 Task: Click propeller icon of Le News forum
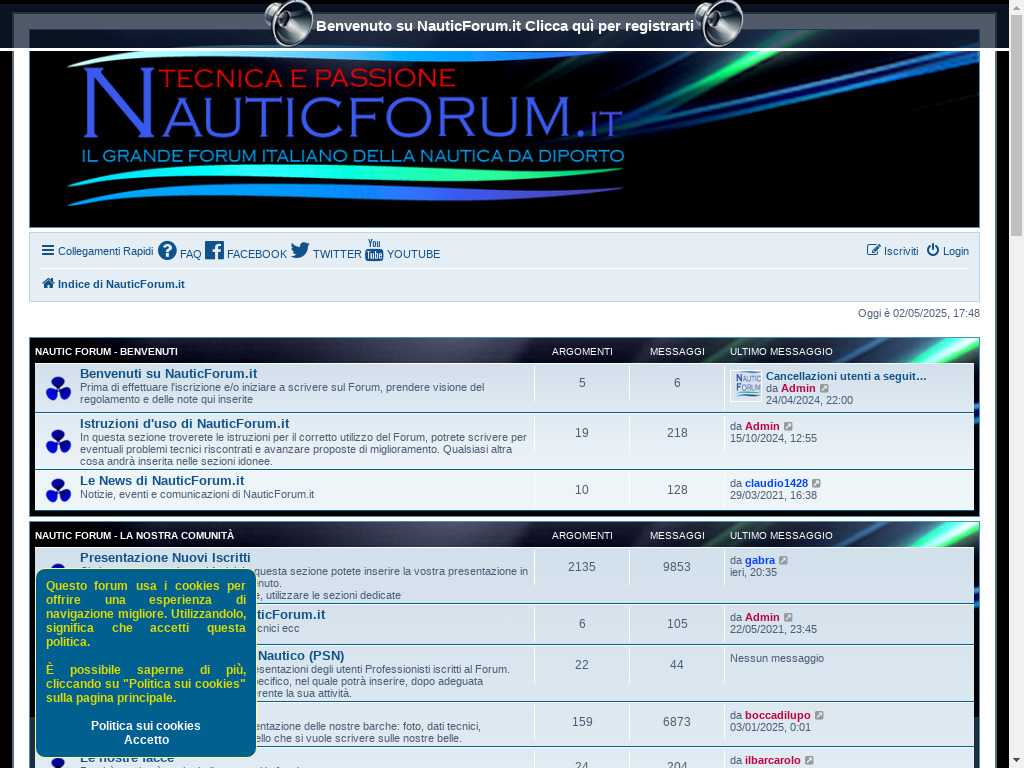coord(58,490)
